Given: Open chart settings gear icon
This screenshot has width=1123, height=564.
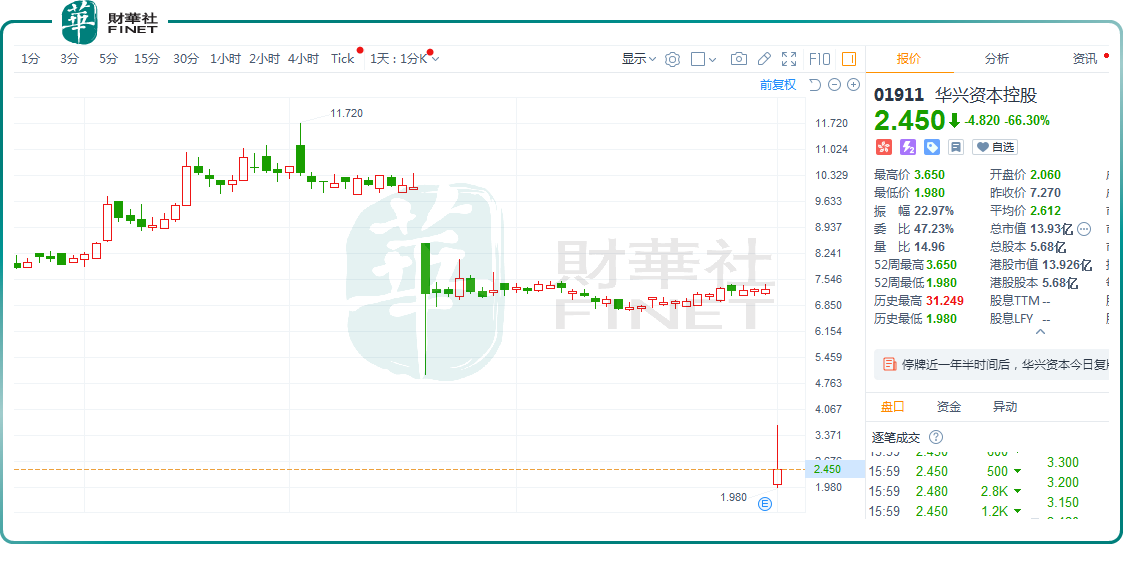Looking at the screenshot, I should (672, 59).
